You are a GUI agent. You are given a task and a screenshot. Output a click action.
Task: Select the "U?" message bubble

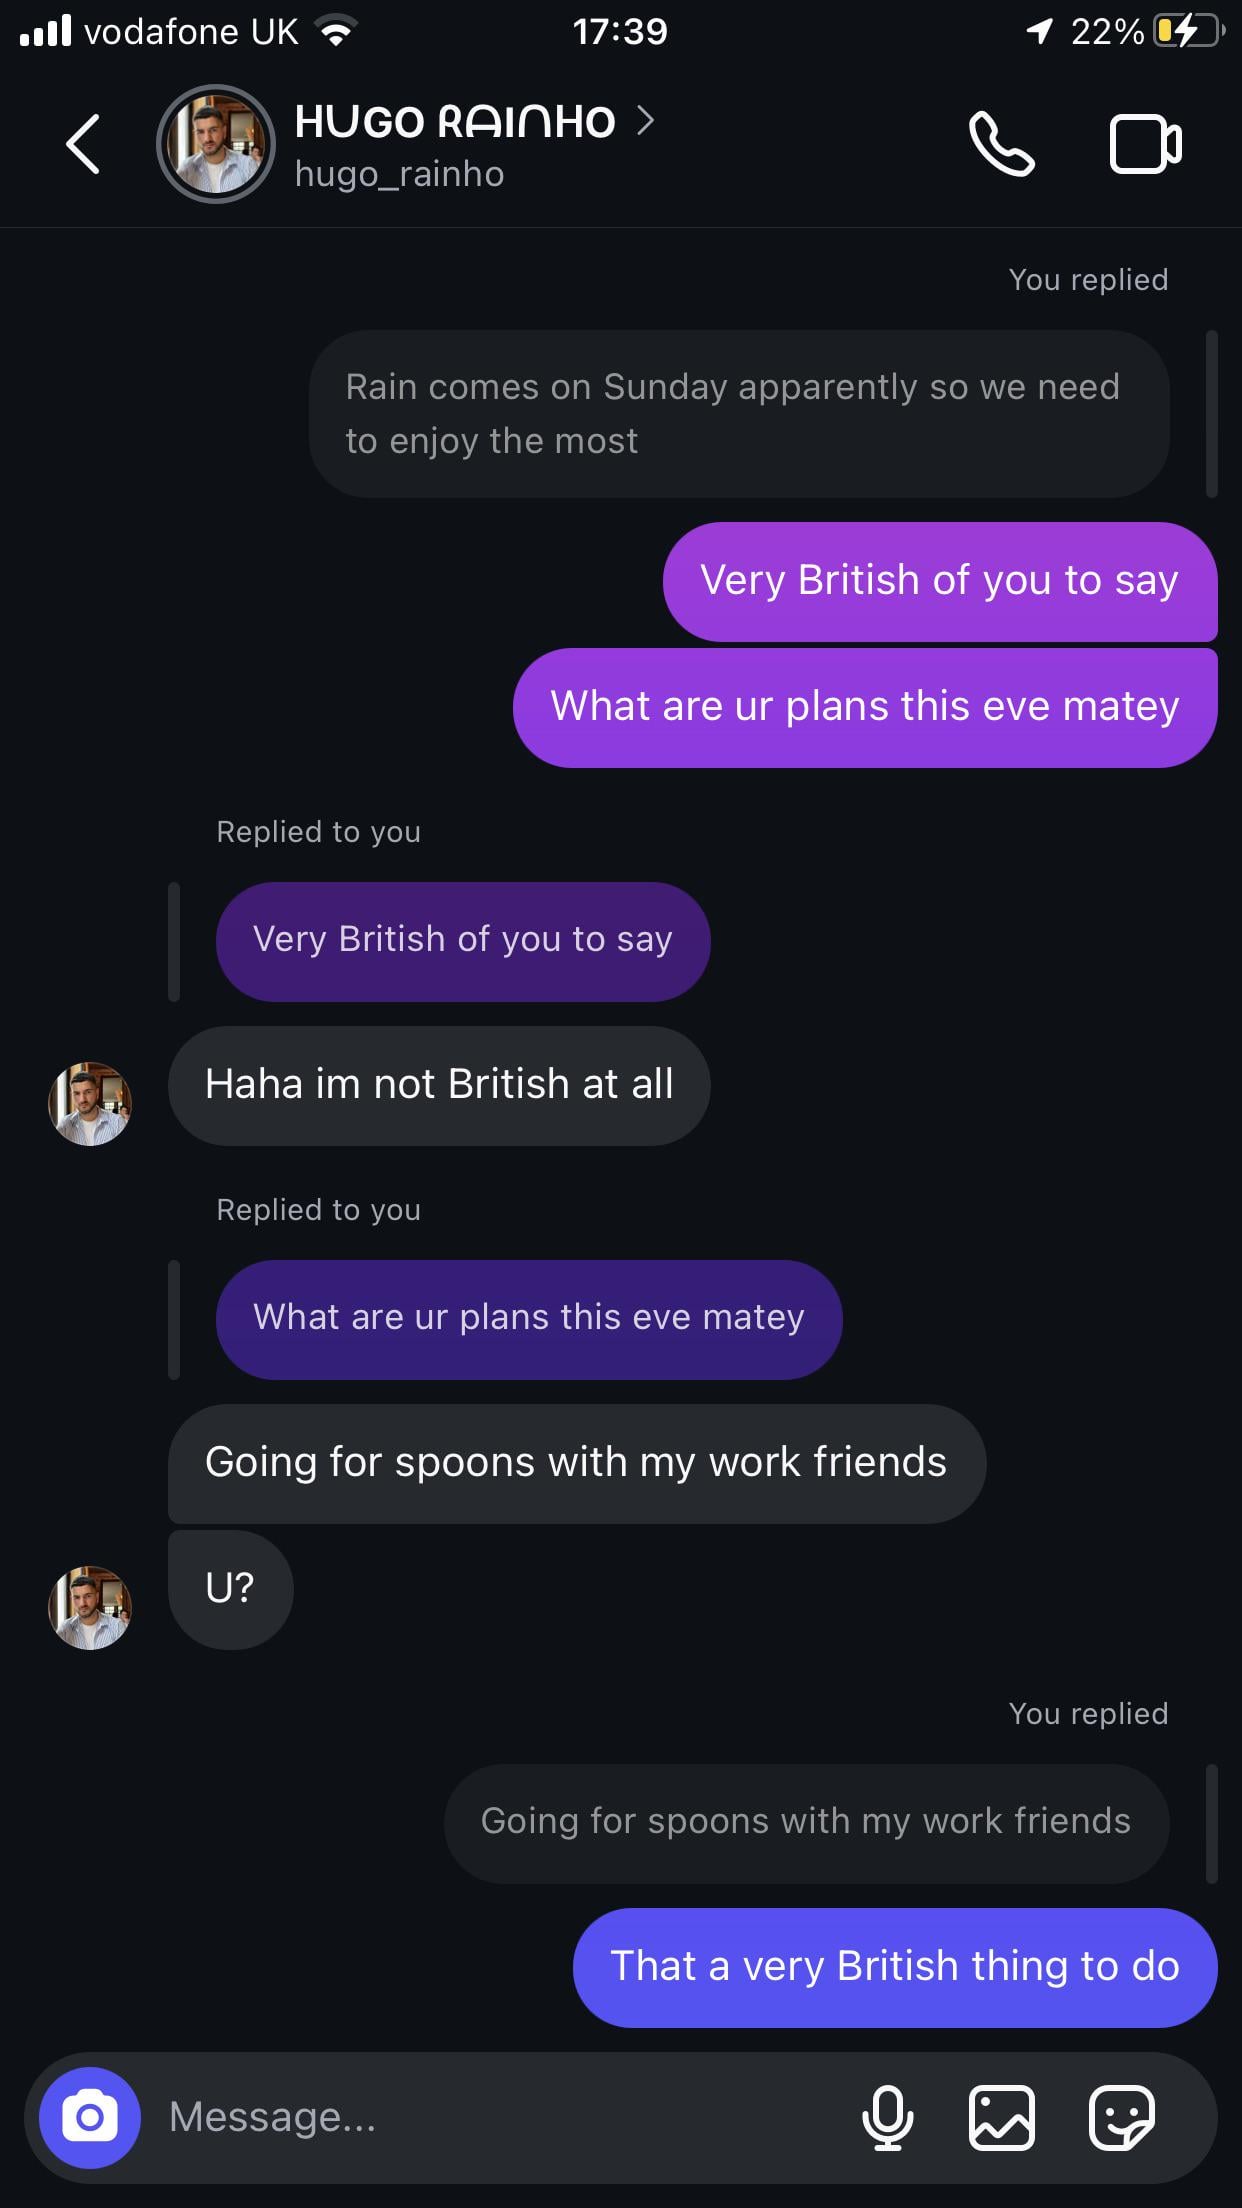230,1589
